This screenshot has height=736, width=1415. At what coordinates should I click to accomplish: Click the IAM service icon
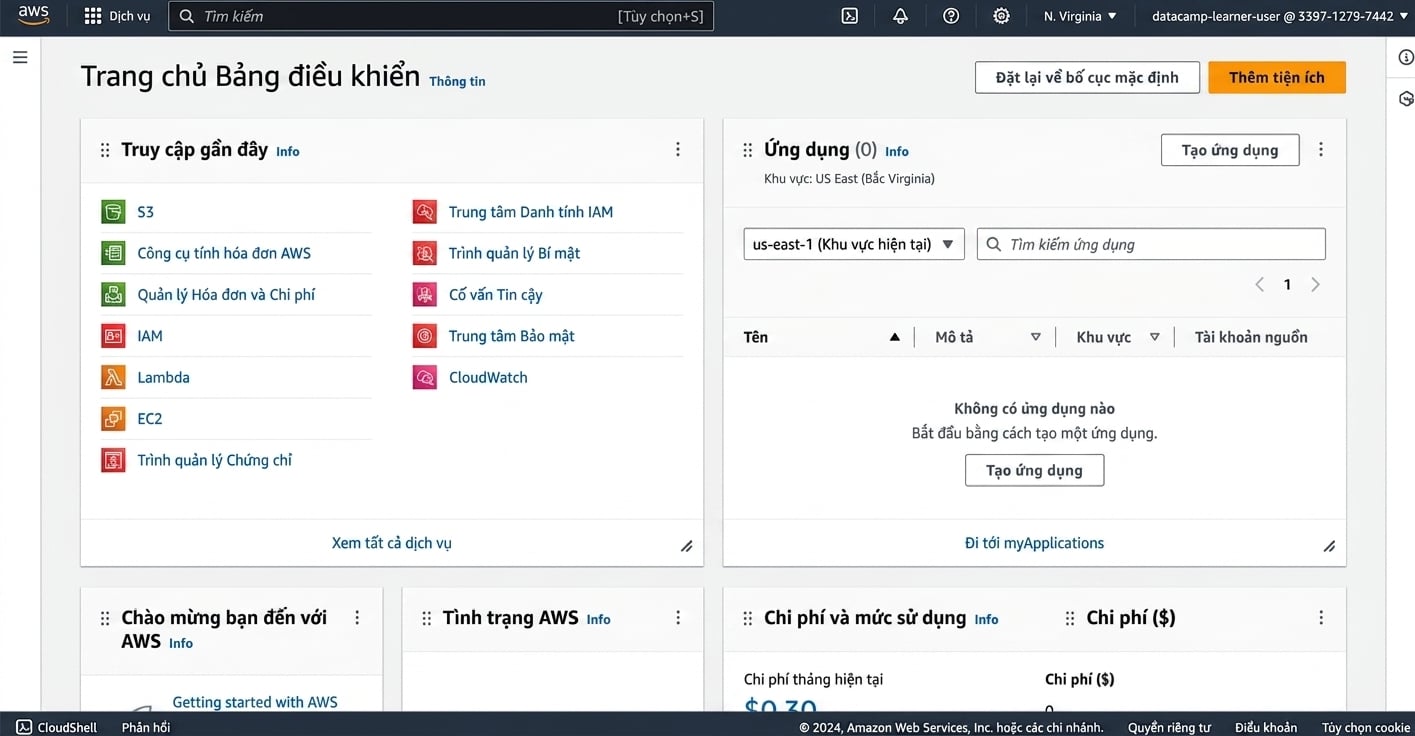(113, 336)
